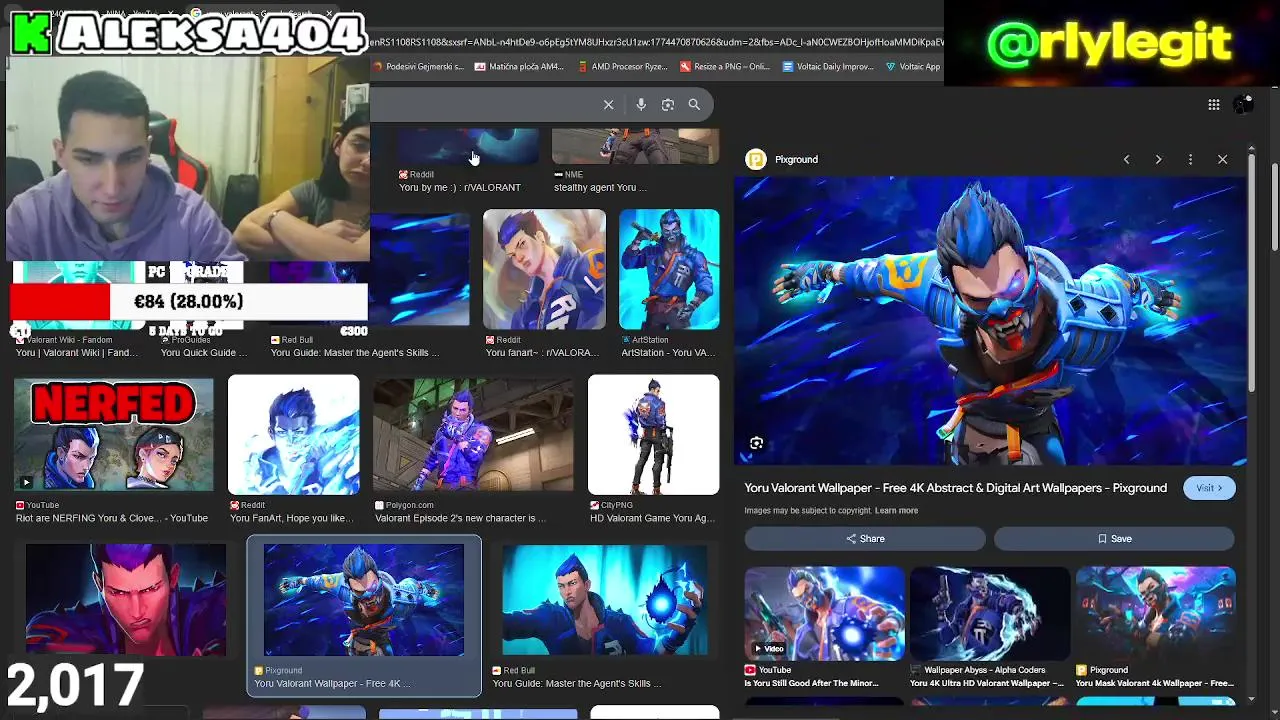Viewport: 1280px width, 720px height.
Task: Open NERFED YouTube video thumbnail
Action: click(114, 435)
